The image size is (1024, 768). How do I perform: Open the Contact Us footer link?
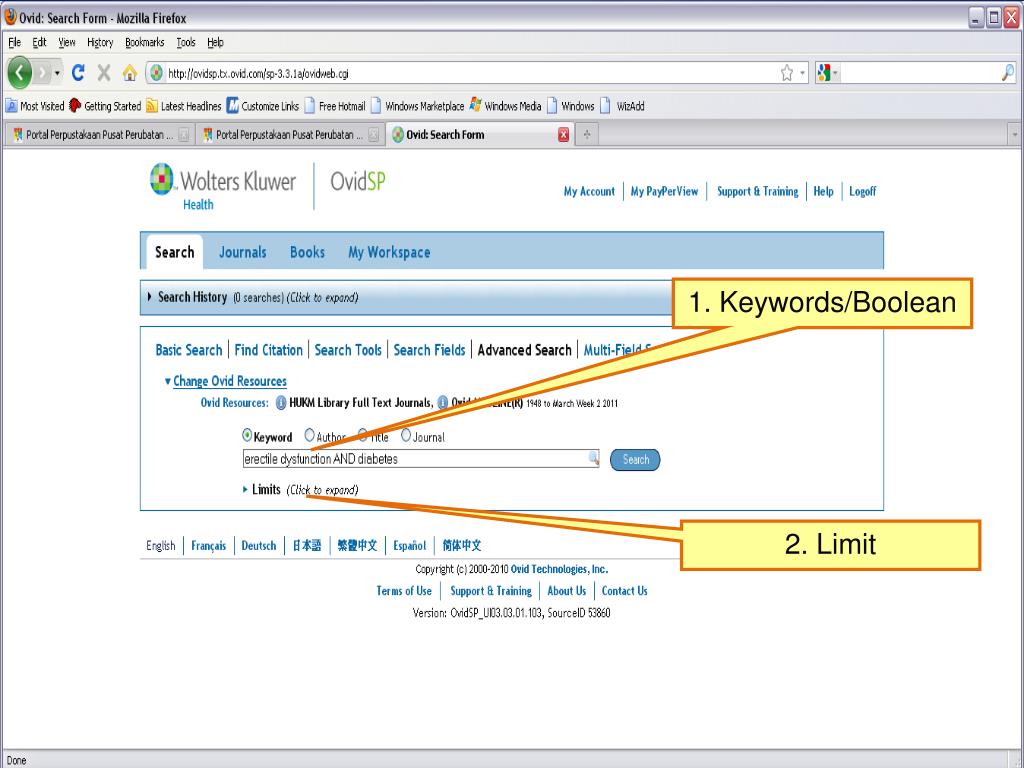(x=624, y=591)
